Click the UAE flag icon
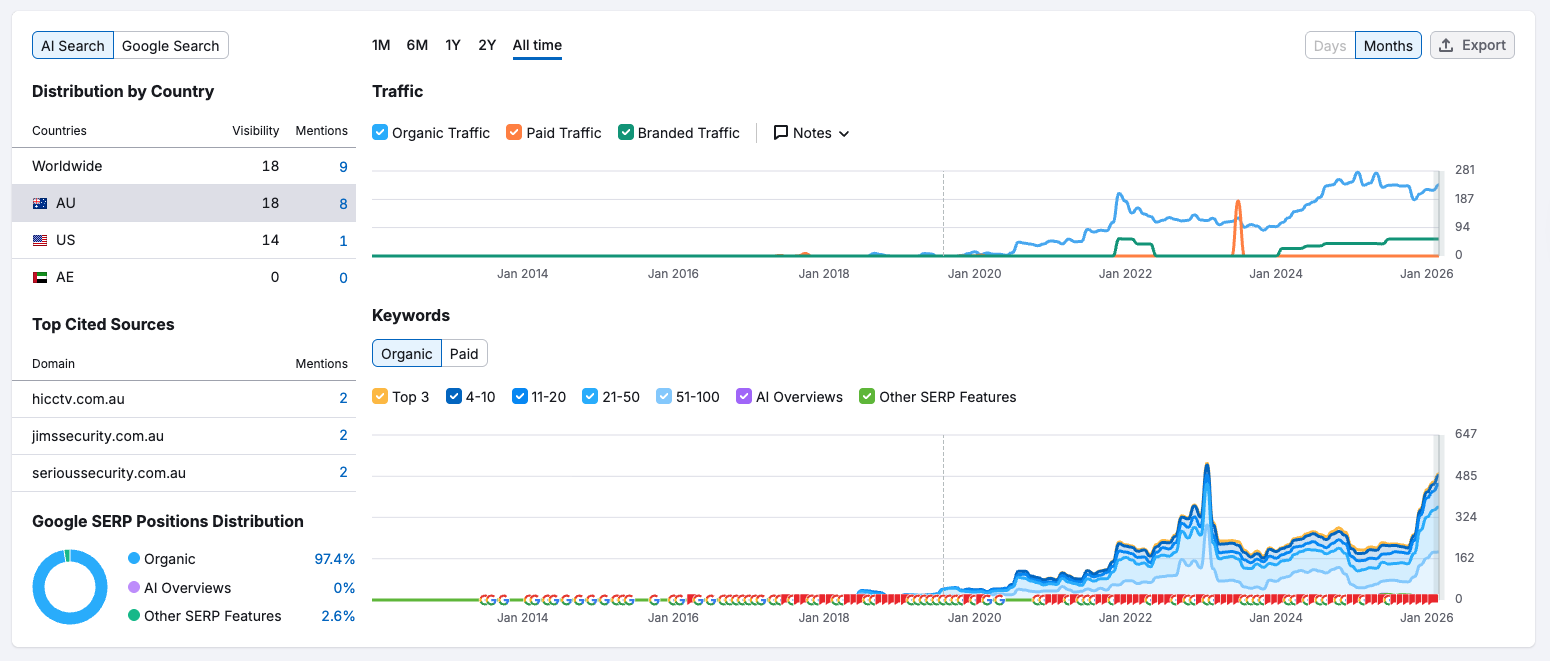1550x661 pixels. (40, 277)
